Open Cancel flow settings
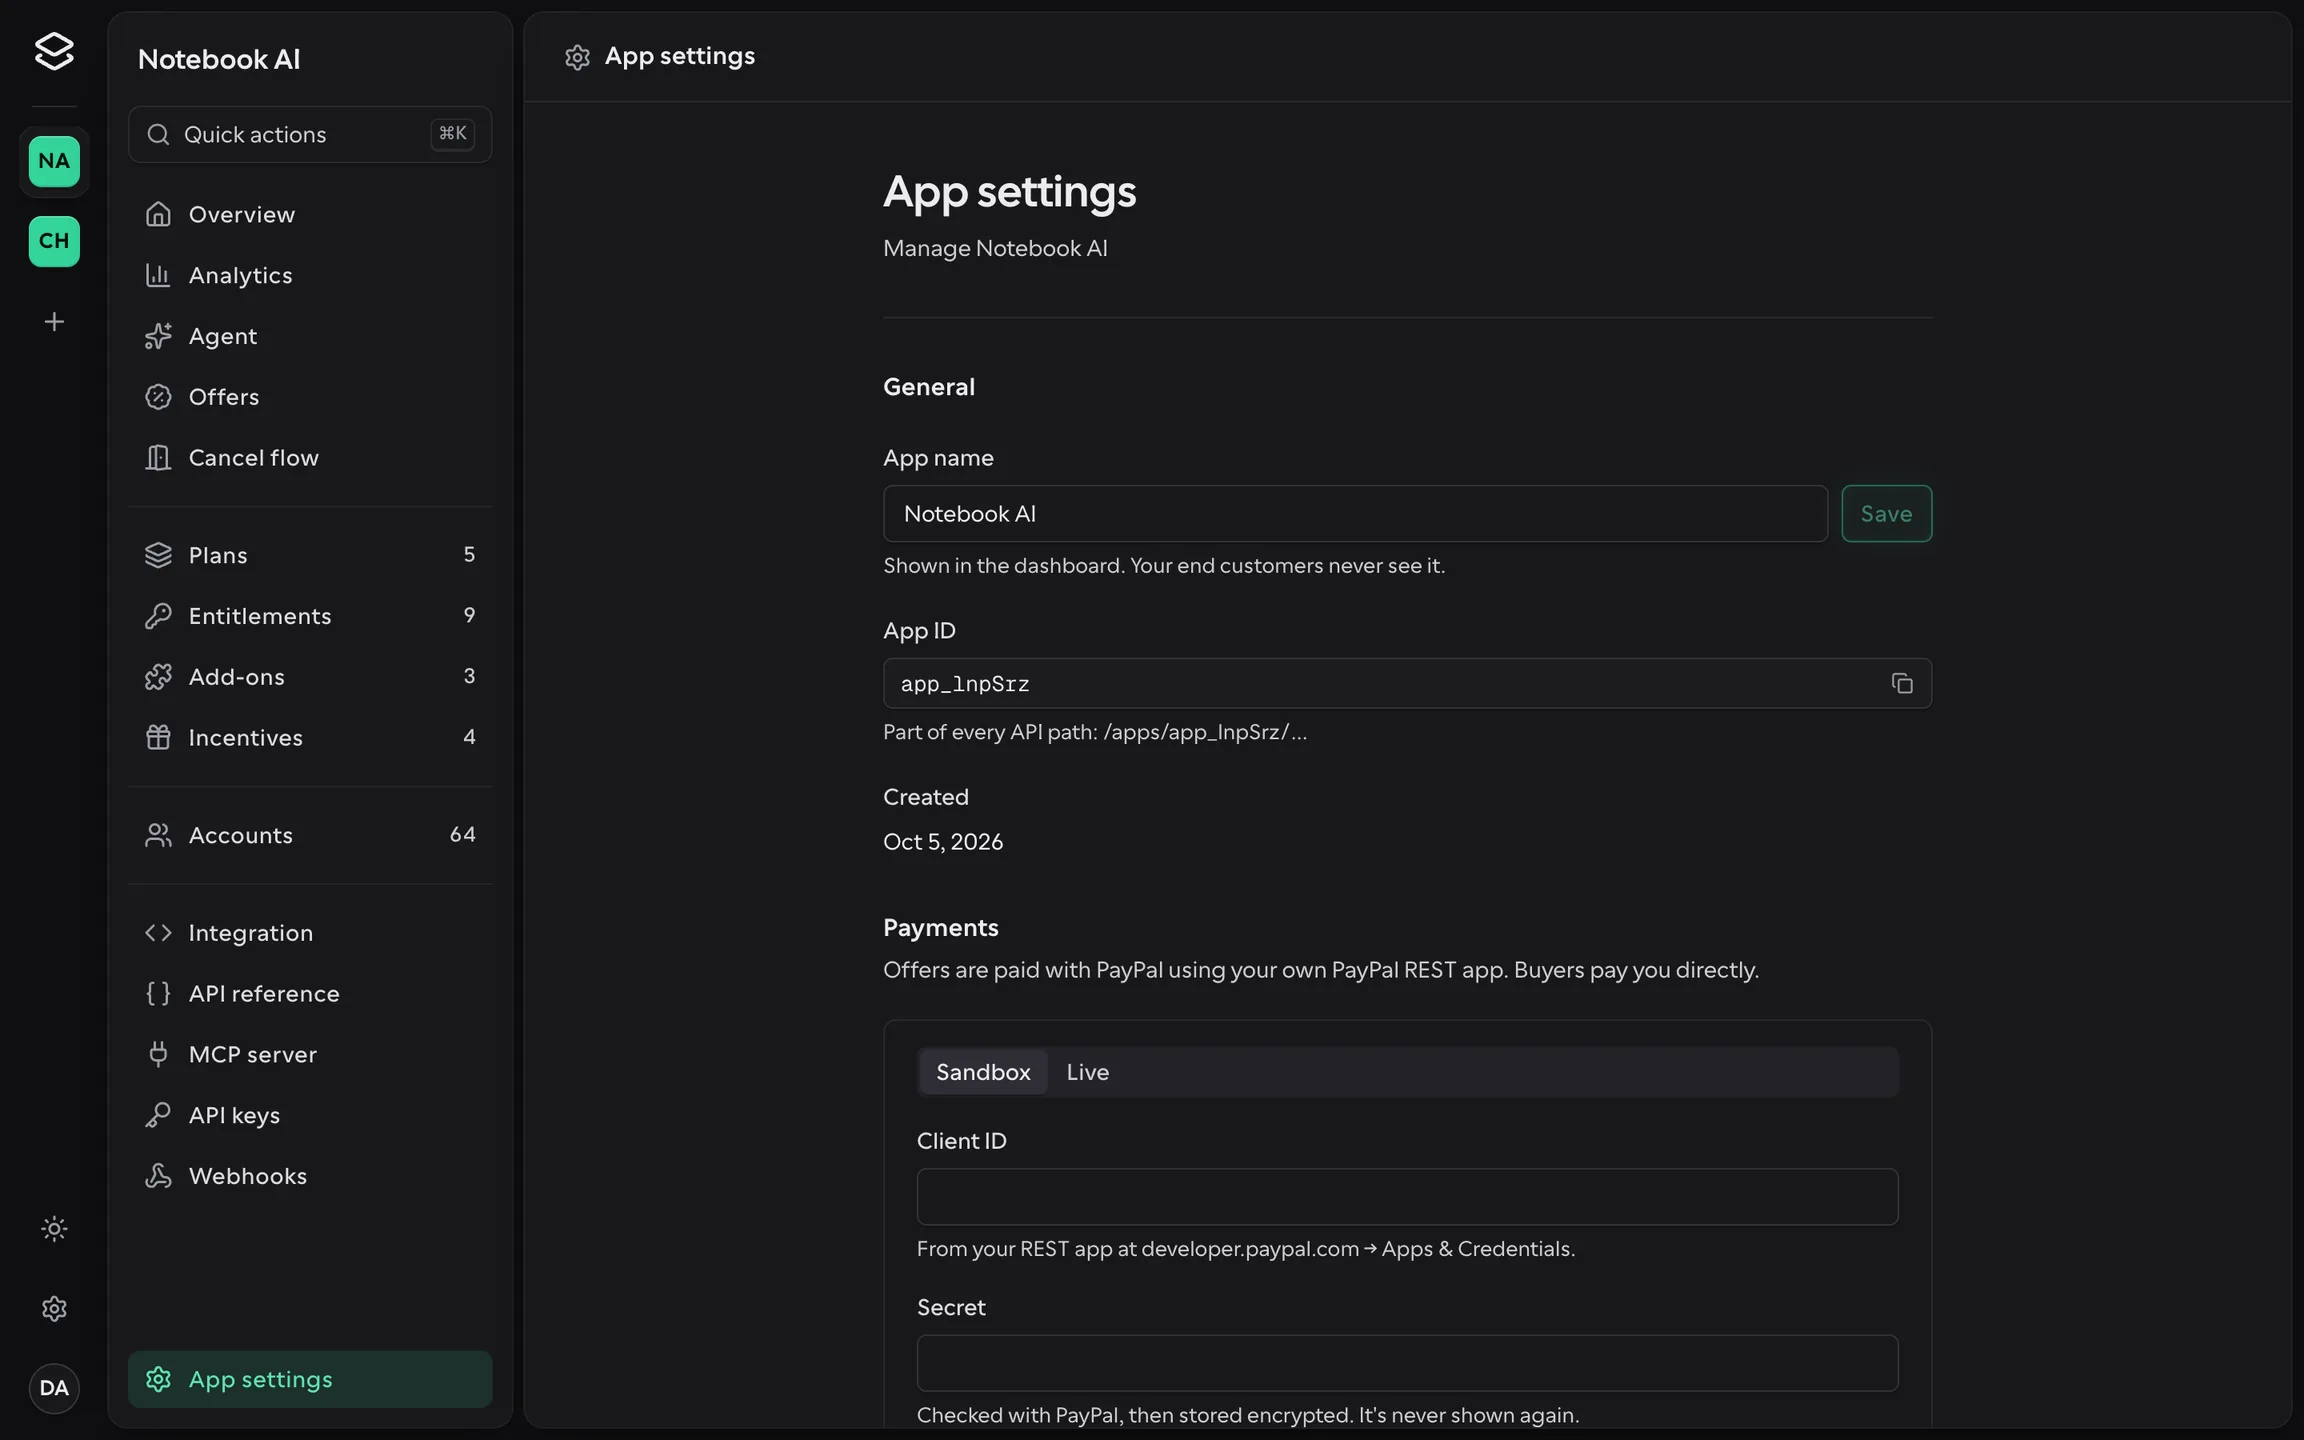The width and height of the screenshot is (2304, 1440). (x=310, y=457)
